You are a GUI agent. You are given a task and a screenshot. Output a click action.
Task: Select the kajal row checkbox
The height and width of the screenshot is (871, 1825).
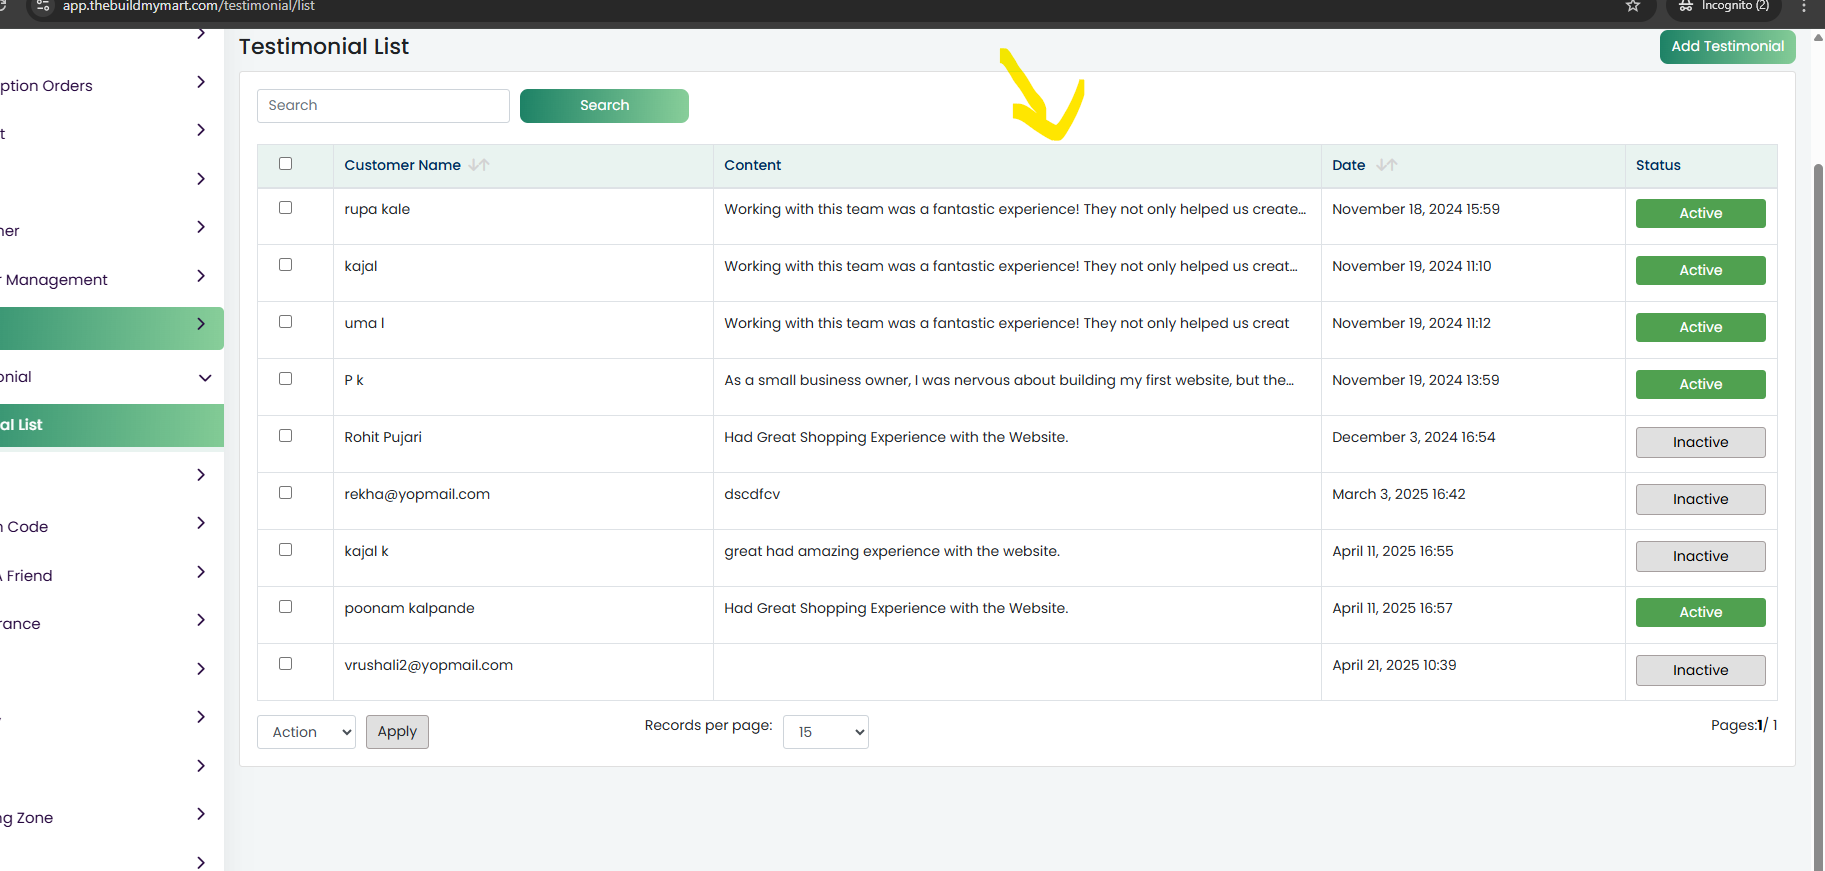[x=285, y=265]
